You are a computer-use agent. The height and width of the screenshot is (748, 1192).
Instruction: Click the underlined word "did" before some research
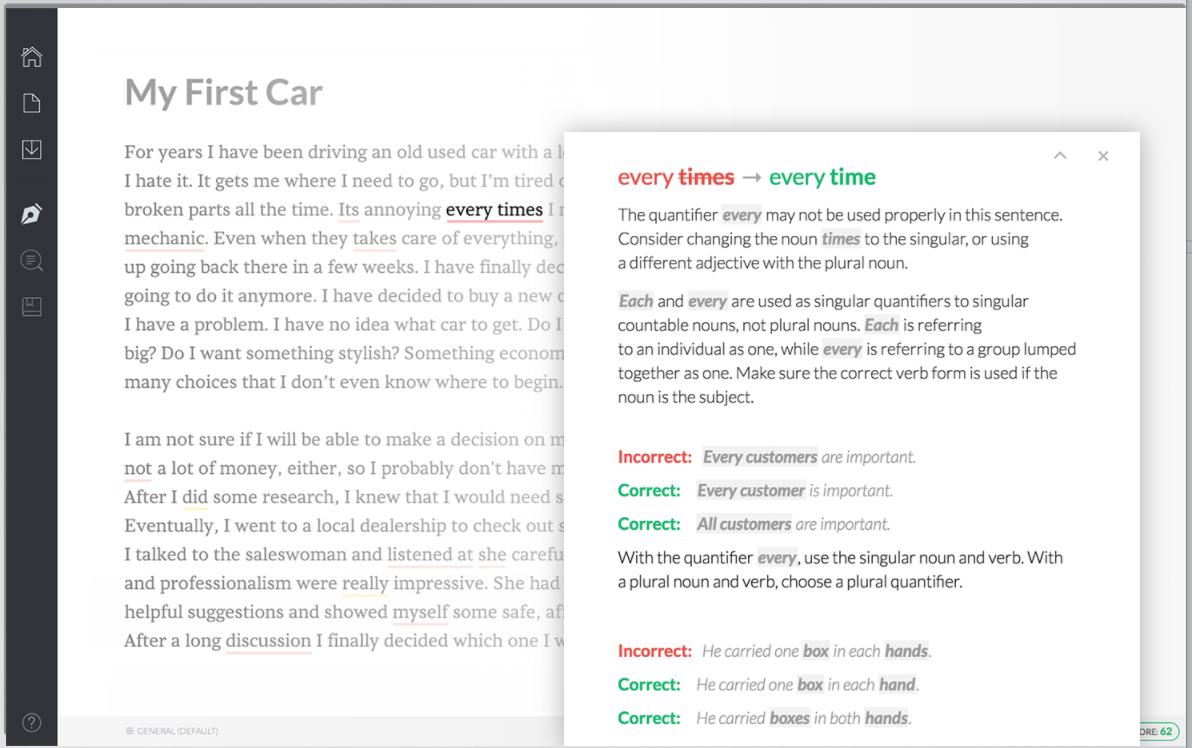[195, 497]
